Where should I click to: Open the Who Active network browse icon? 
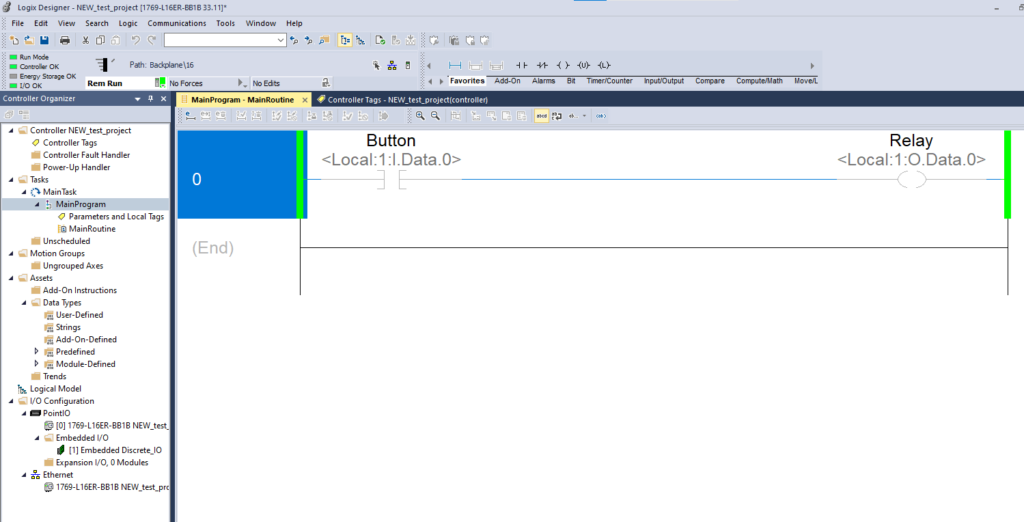[x=391, y=65]
